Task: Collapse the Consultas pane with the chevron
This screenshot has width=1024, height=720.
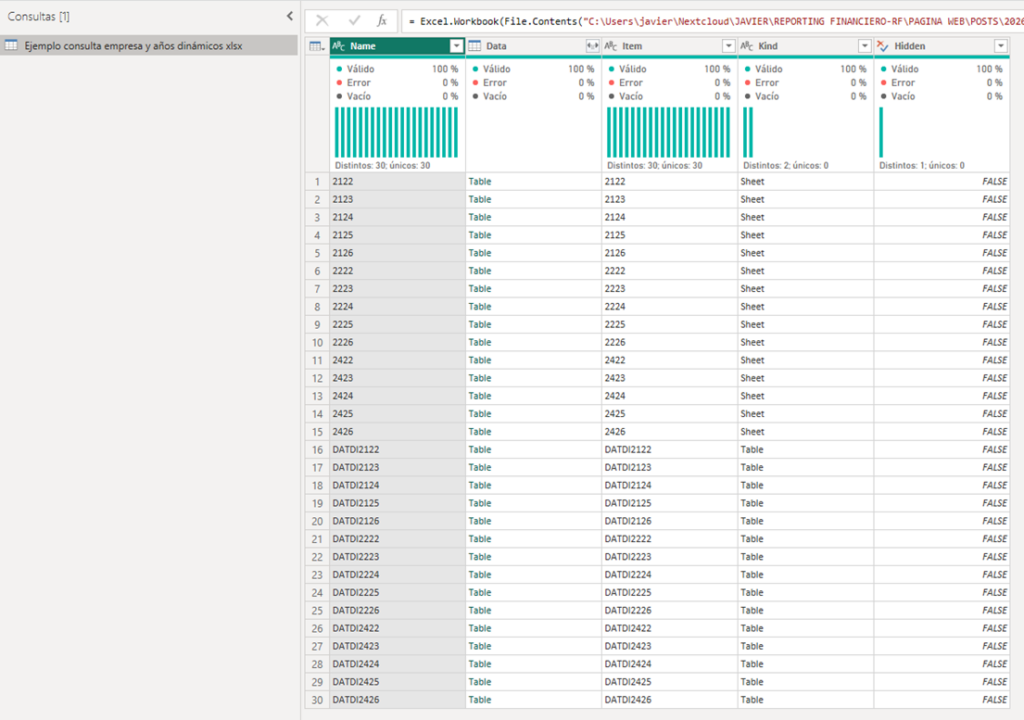Action: [x=290, y=17]
